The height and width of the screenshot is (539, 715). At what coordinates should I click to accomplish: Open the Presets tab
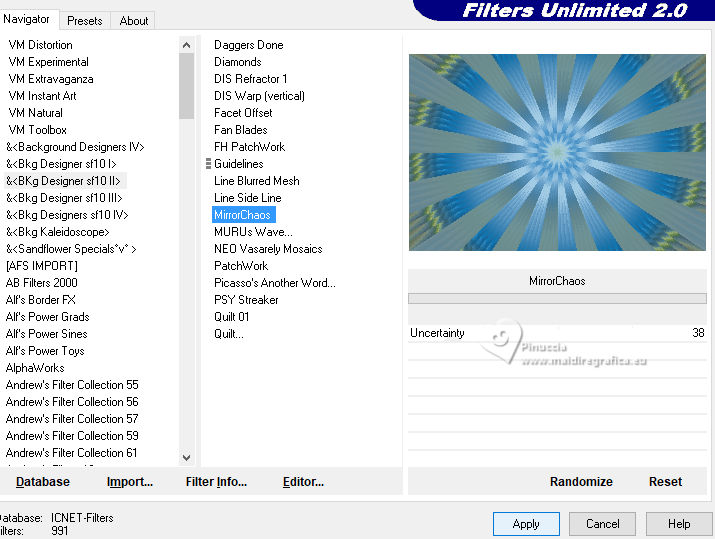click(x=85, y=21)
